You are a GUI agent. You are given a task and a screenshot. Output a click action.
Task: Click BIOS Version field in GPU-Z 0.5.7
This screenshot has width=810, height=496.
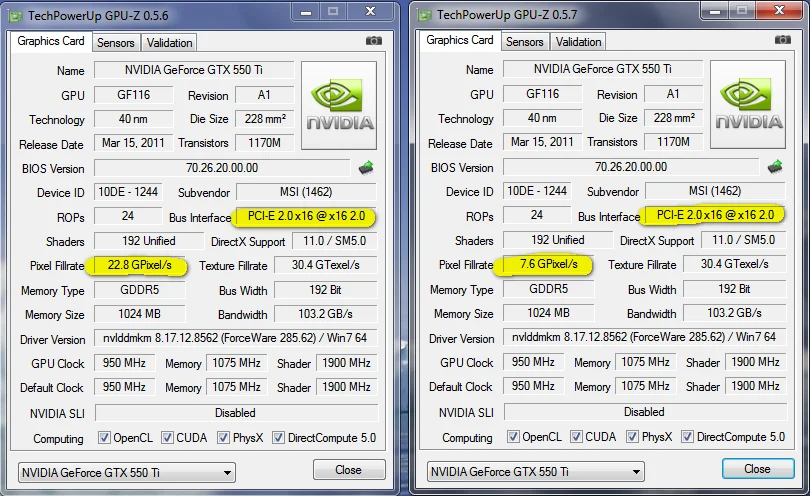(631, 167)
